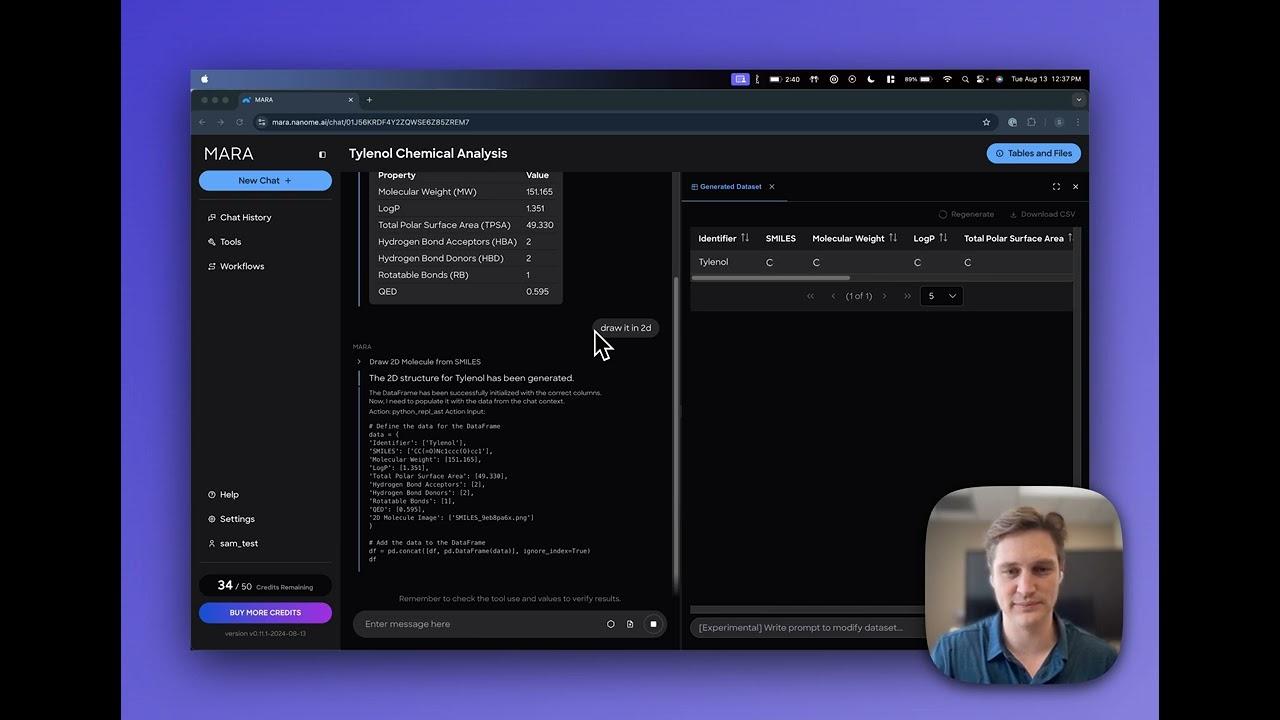Viewport: 1280px width, 720px height.
Task: Click the Tylenol Chemical Analysis title
Action: click(x=428, y=153)
